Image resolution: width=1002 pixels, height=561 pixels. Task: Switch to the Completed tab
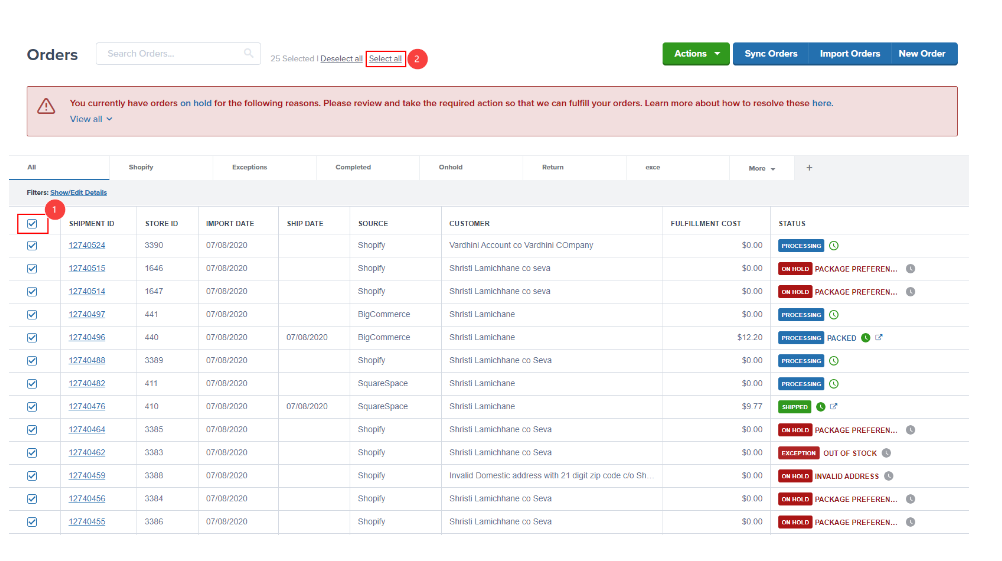tap(368, 167)
